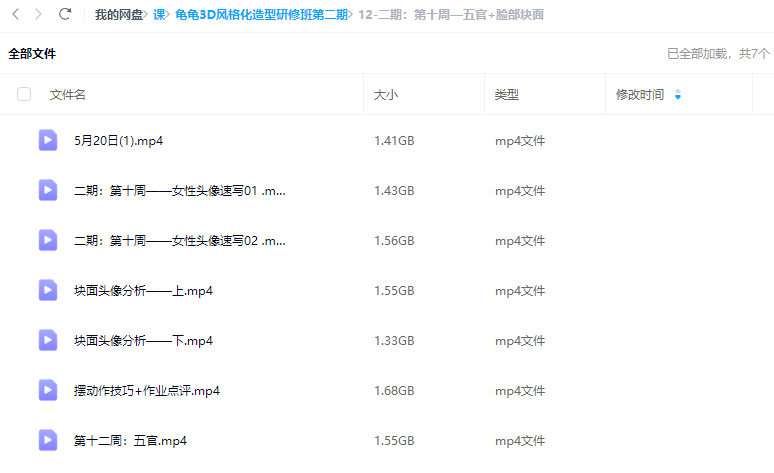Click video icon of 第十二周：五官.mp4

point(47,440)
